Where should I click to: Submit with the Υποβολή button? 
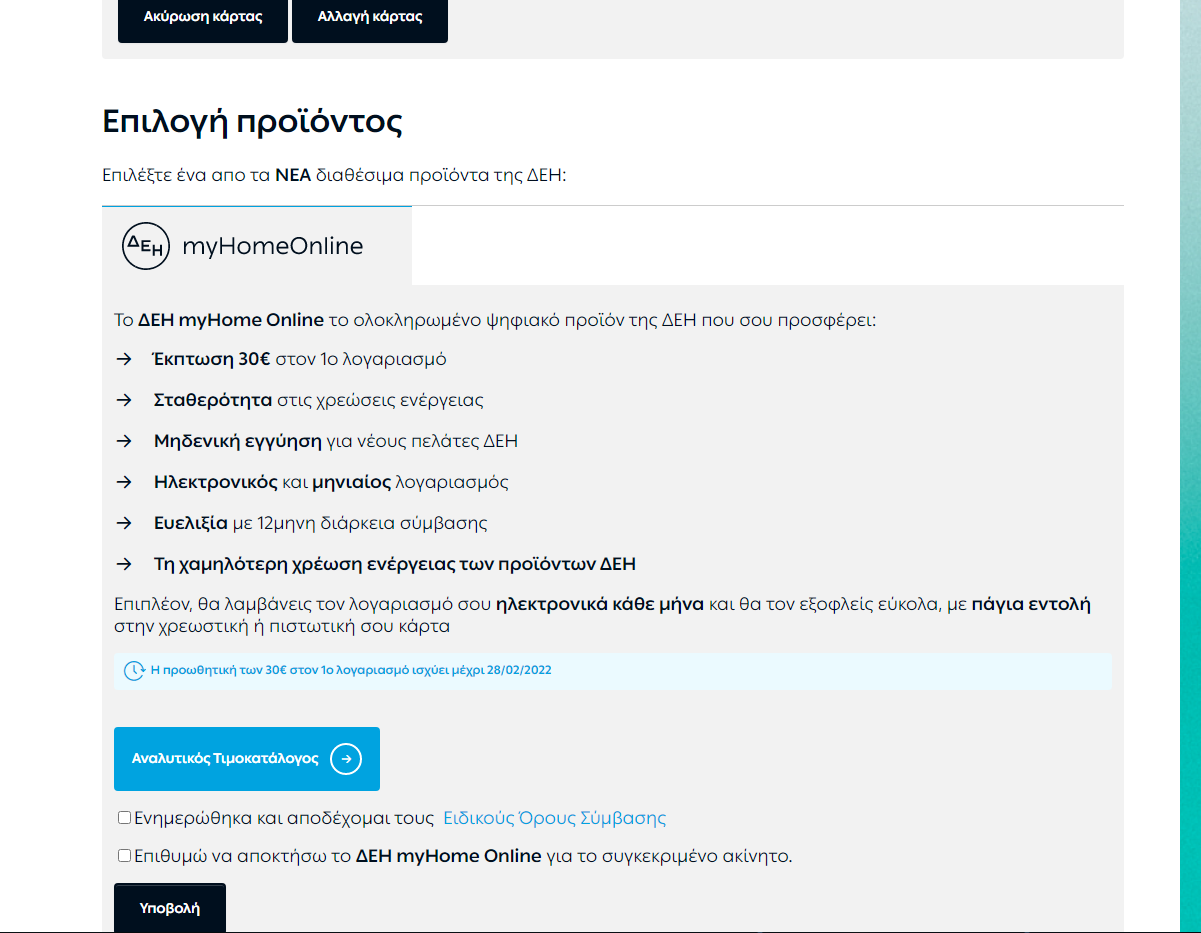pos(170,908)
